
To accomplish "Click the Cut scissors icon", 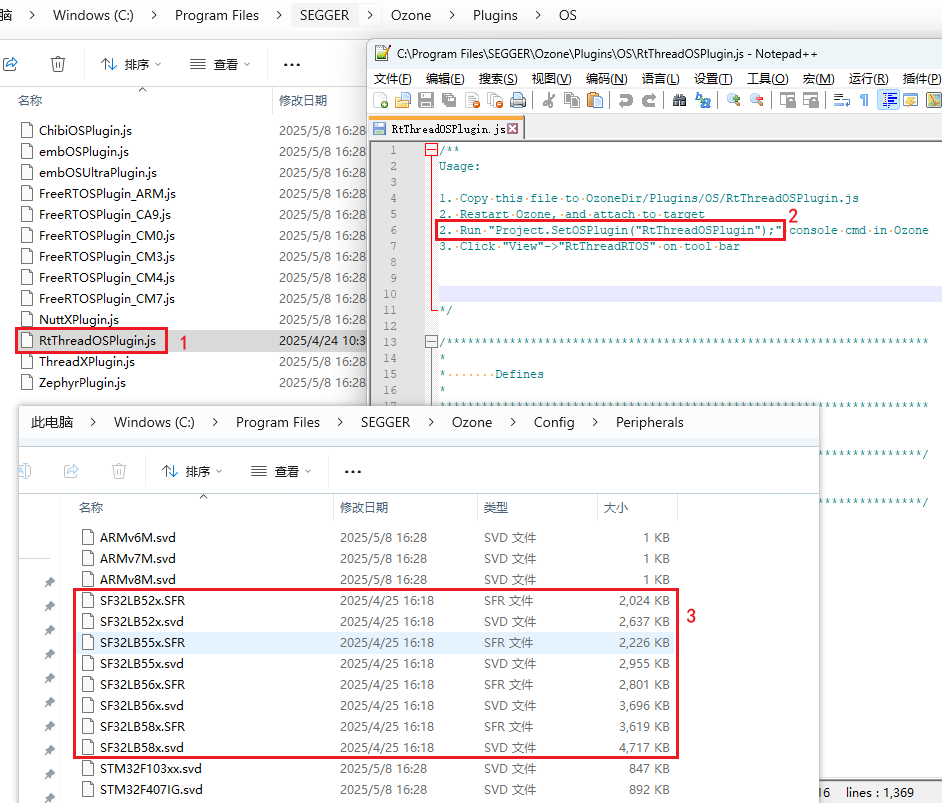I will click(548, 100).
